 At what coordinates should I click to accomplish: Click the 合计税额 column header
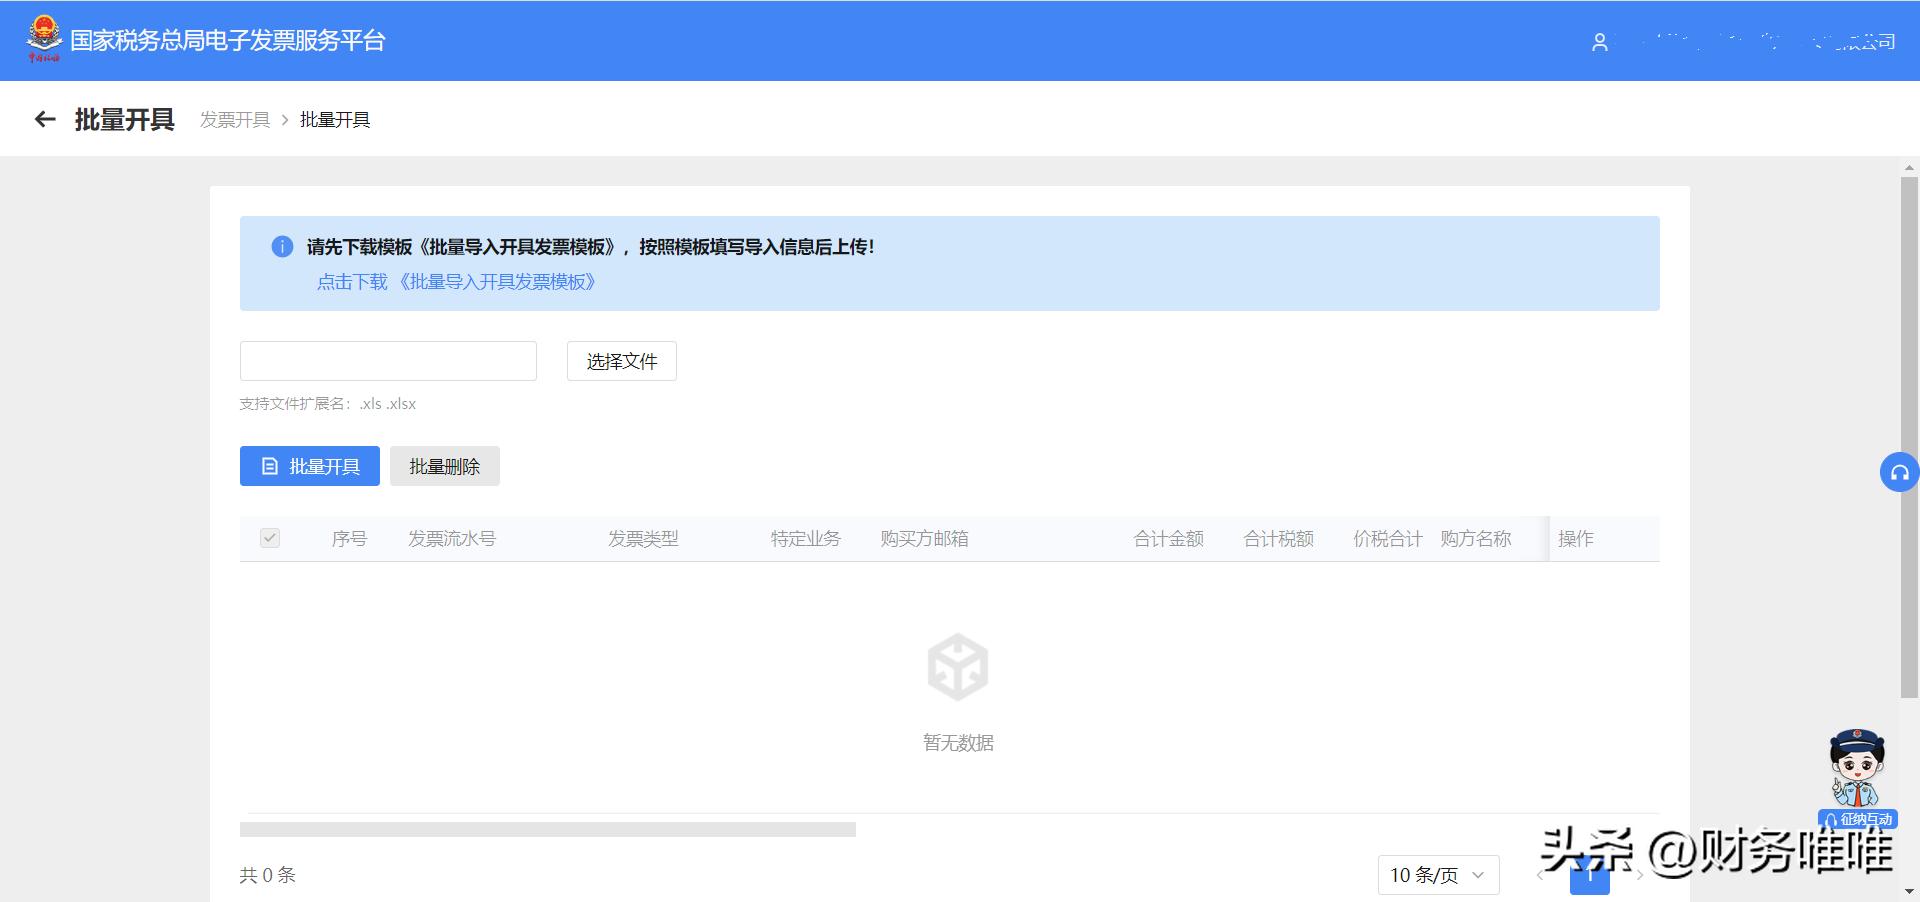click(1279, 539)
